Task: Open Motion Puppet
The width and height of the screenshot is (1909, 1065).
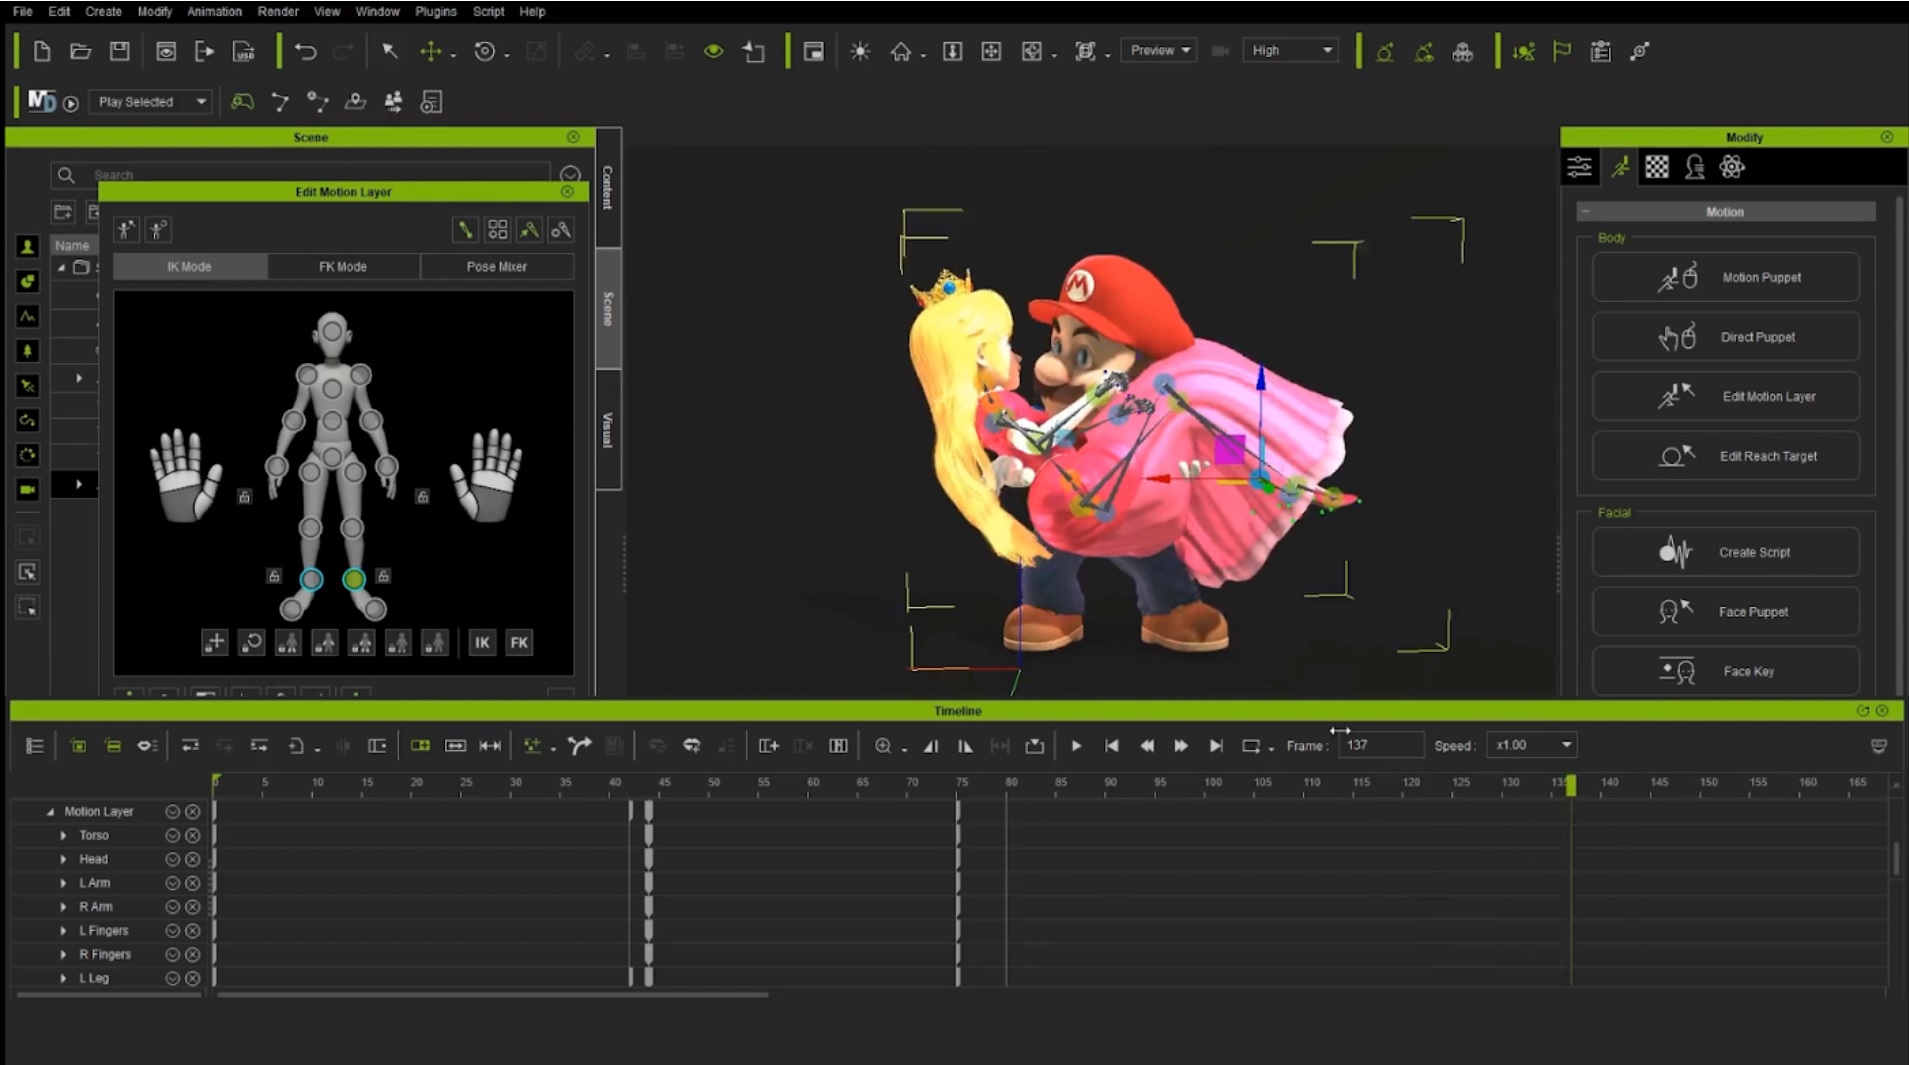Action: 1726,278
